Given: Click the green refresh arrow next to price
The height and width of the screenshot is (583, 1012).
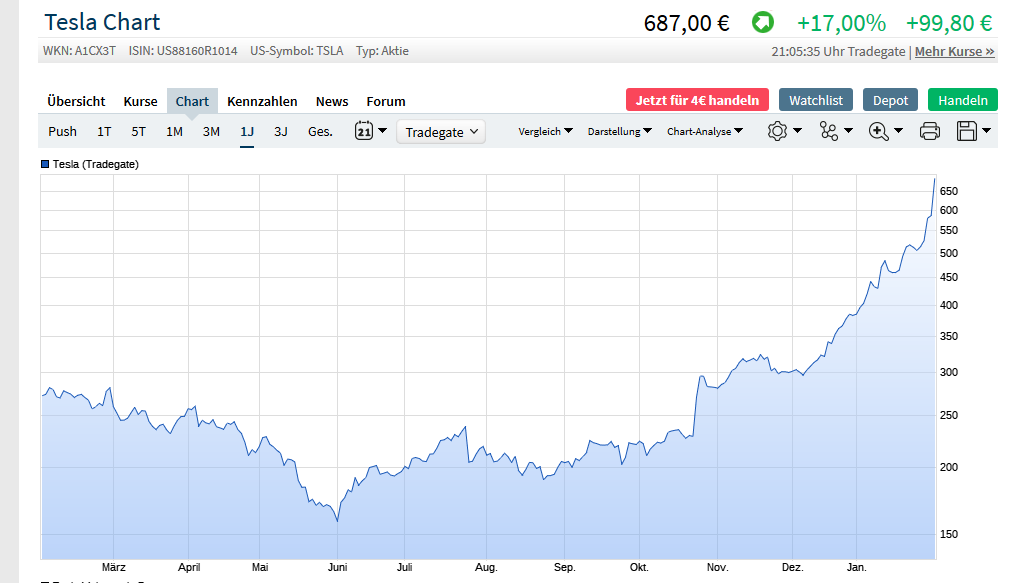Looking at the screenshot, I should 763,21.
